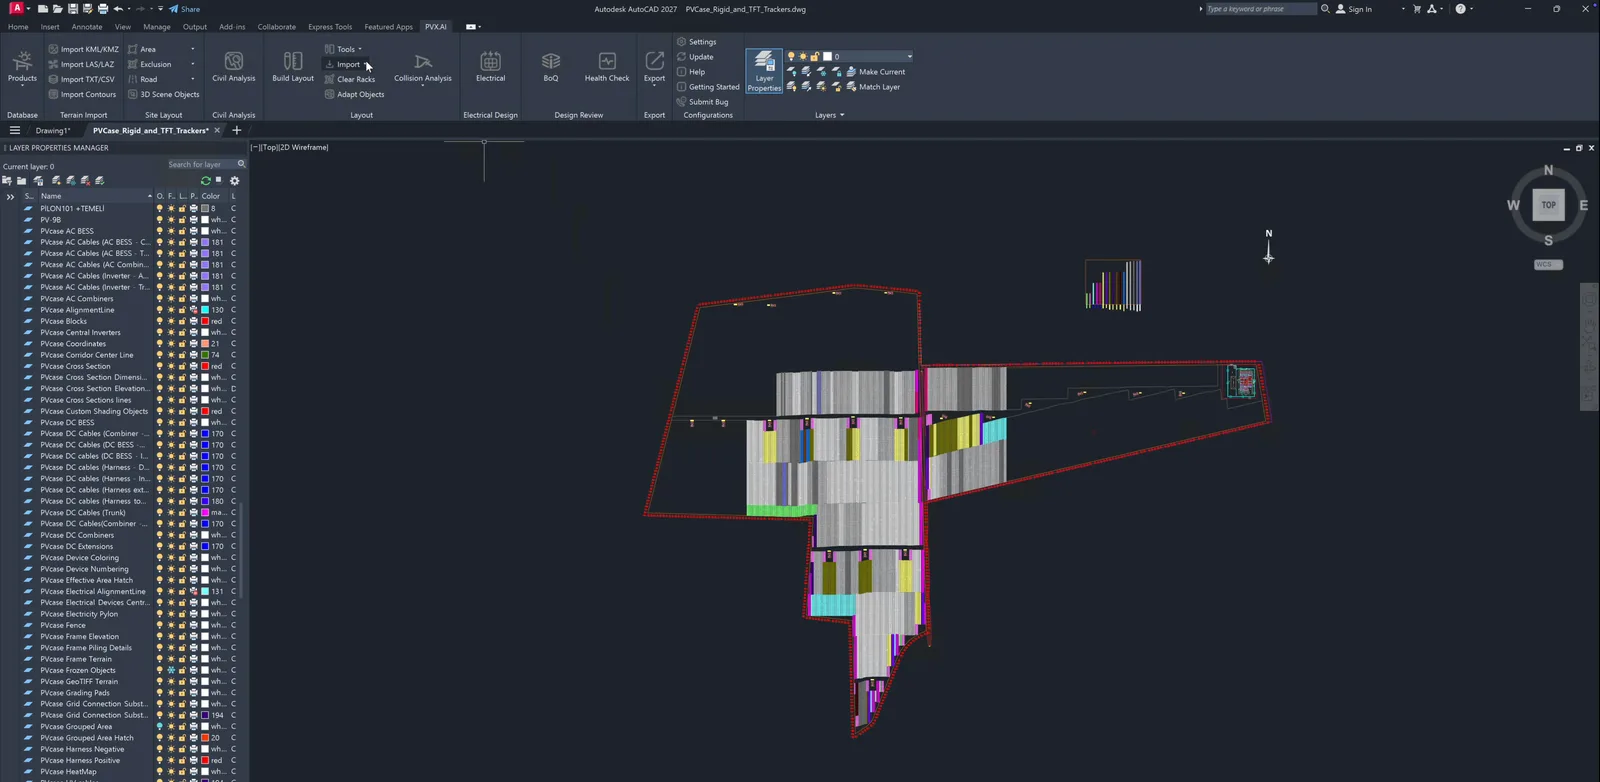Click New Layer icon in layer manager
This screenshot has width=1600, height=782.
56,181
